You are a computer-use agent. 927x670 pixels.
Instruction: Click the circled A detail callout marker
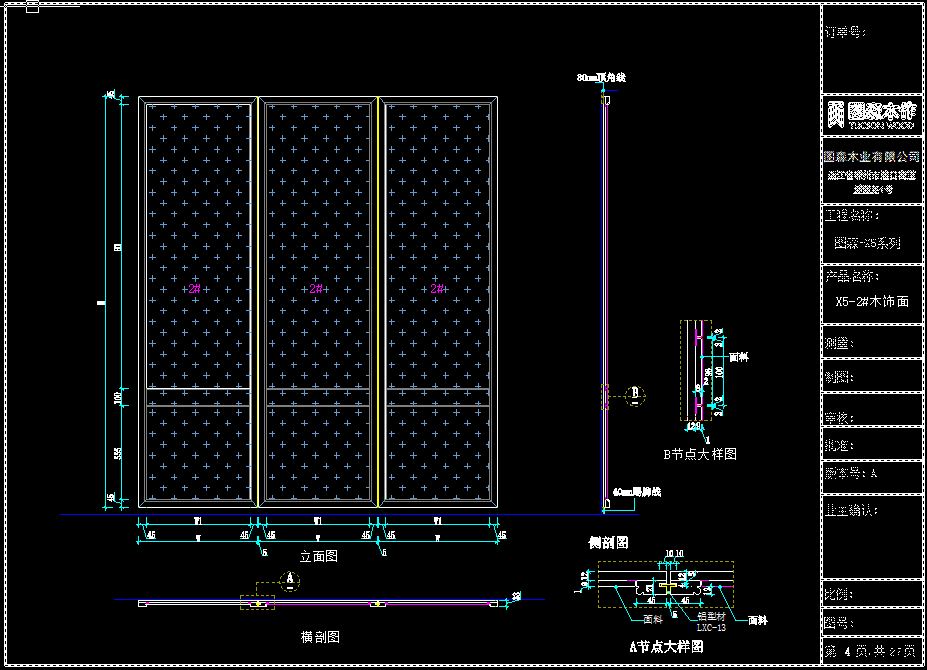290,579
